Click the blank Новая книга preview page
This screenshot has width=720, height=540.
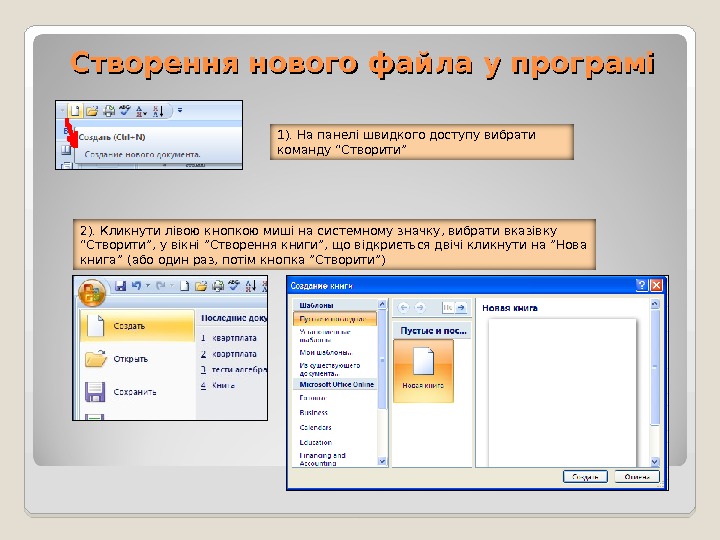(x=562, y=393)
